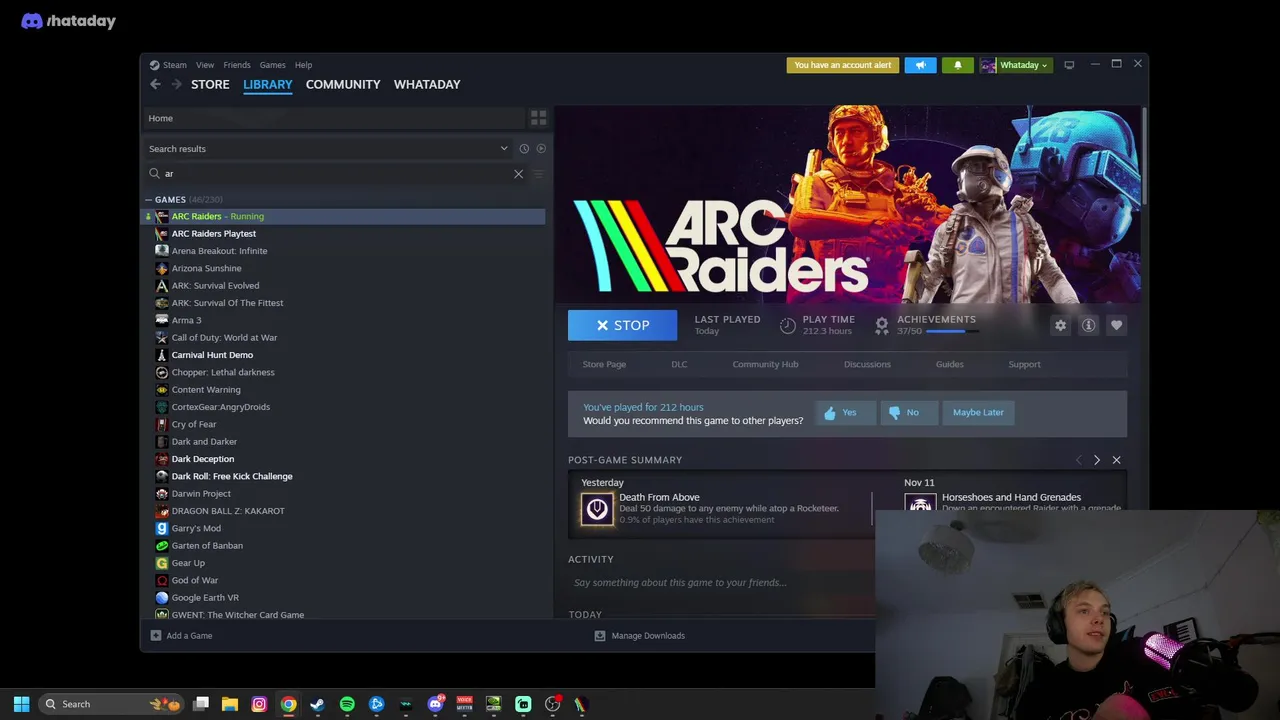Viewport: 1280px width, 720px height.
Task: Open OBS Studio from the taskbar
Action: pyautogui.click(x=552, y=704)
